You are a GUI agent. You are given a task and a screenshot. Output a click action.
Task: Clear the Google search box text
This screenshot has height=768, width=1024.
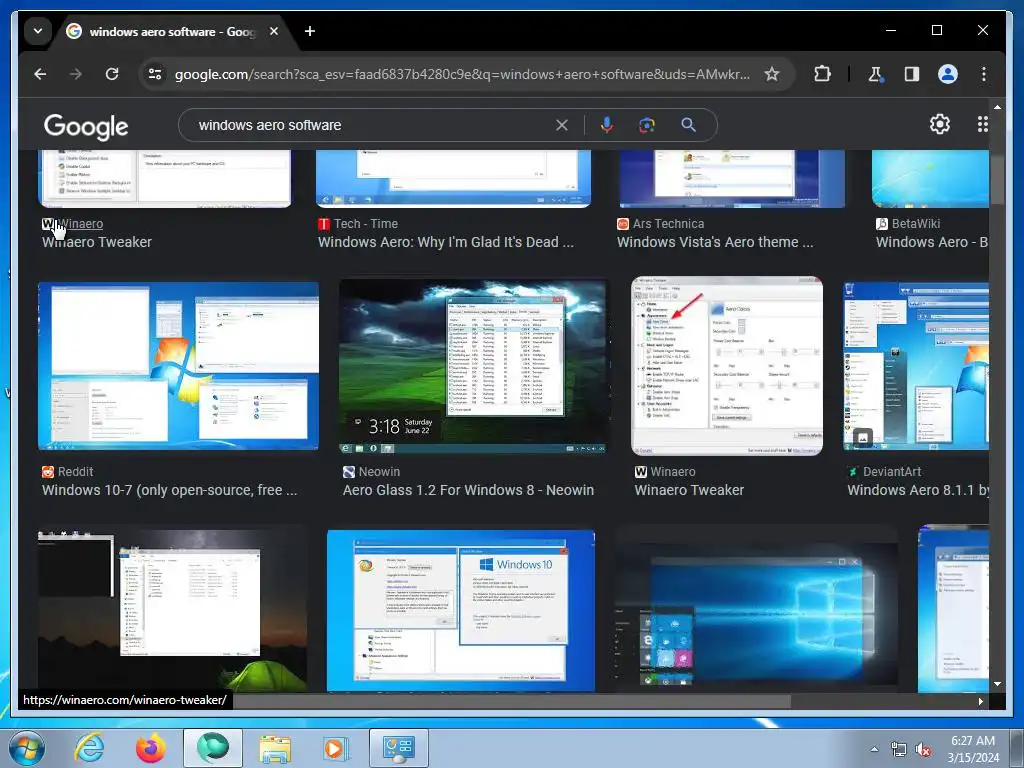(562, 125)
